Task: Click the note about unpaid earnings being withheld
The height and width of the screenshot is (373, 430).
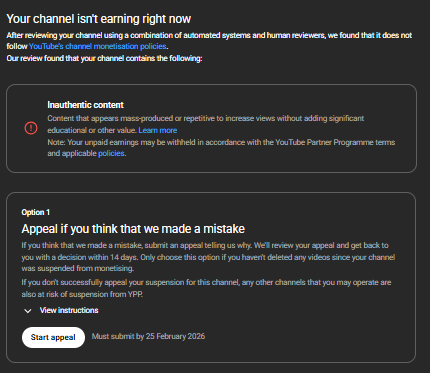Action: 221,148
